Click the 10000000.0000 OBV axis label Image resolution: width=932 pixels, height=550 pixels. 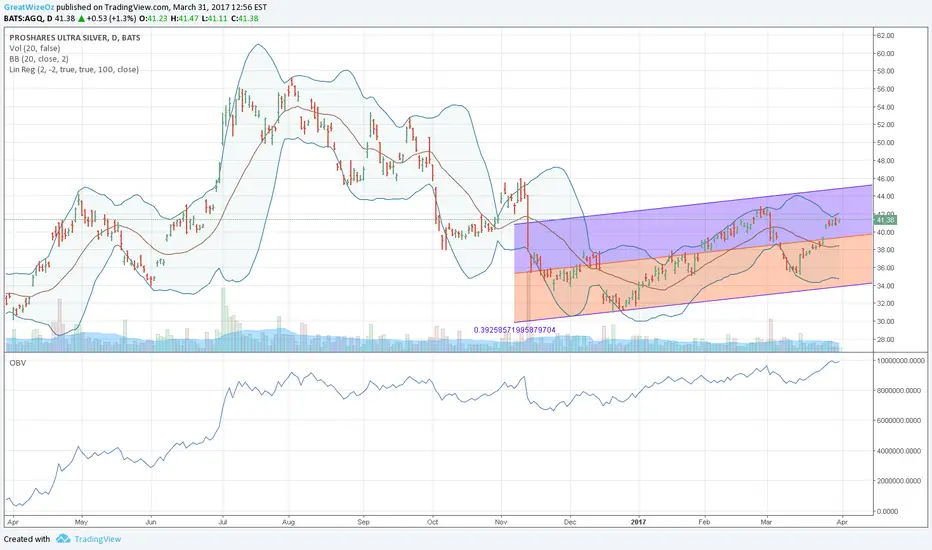(900, 360)
